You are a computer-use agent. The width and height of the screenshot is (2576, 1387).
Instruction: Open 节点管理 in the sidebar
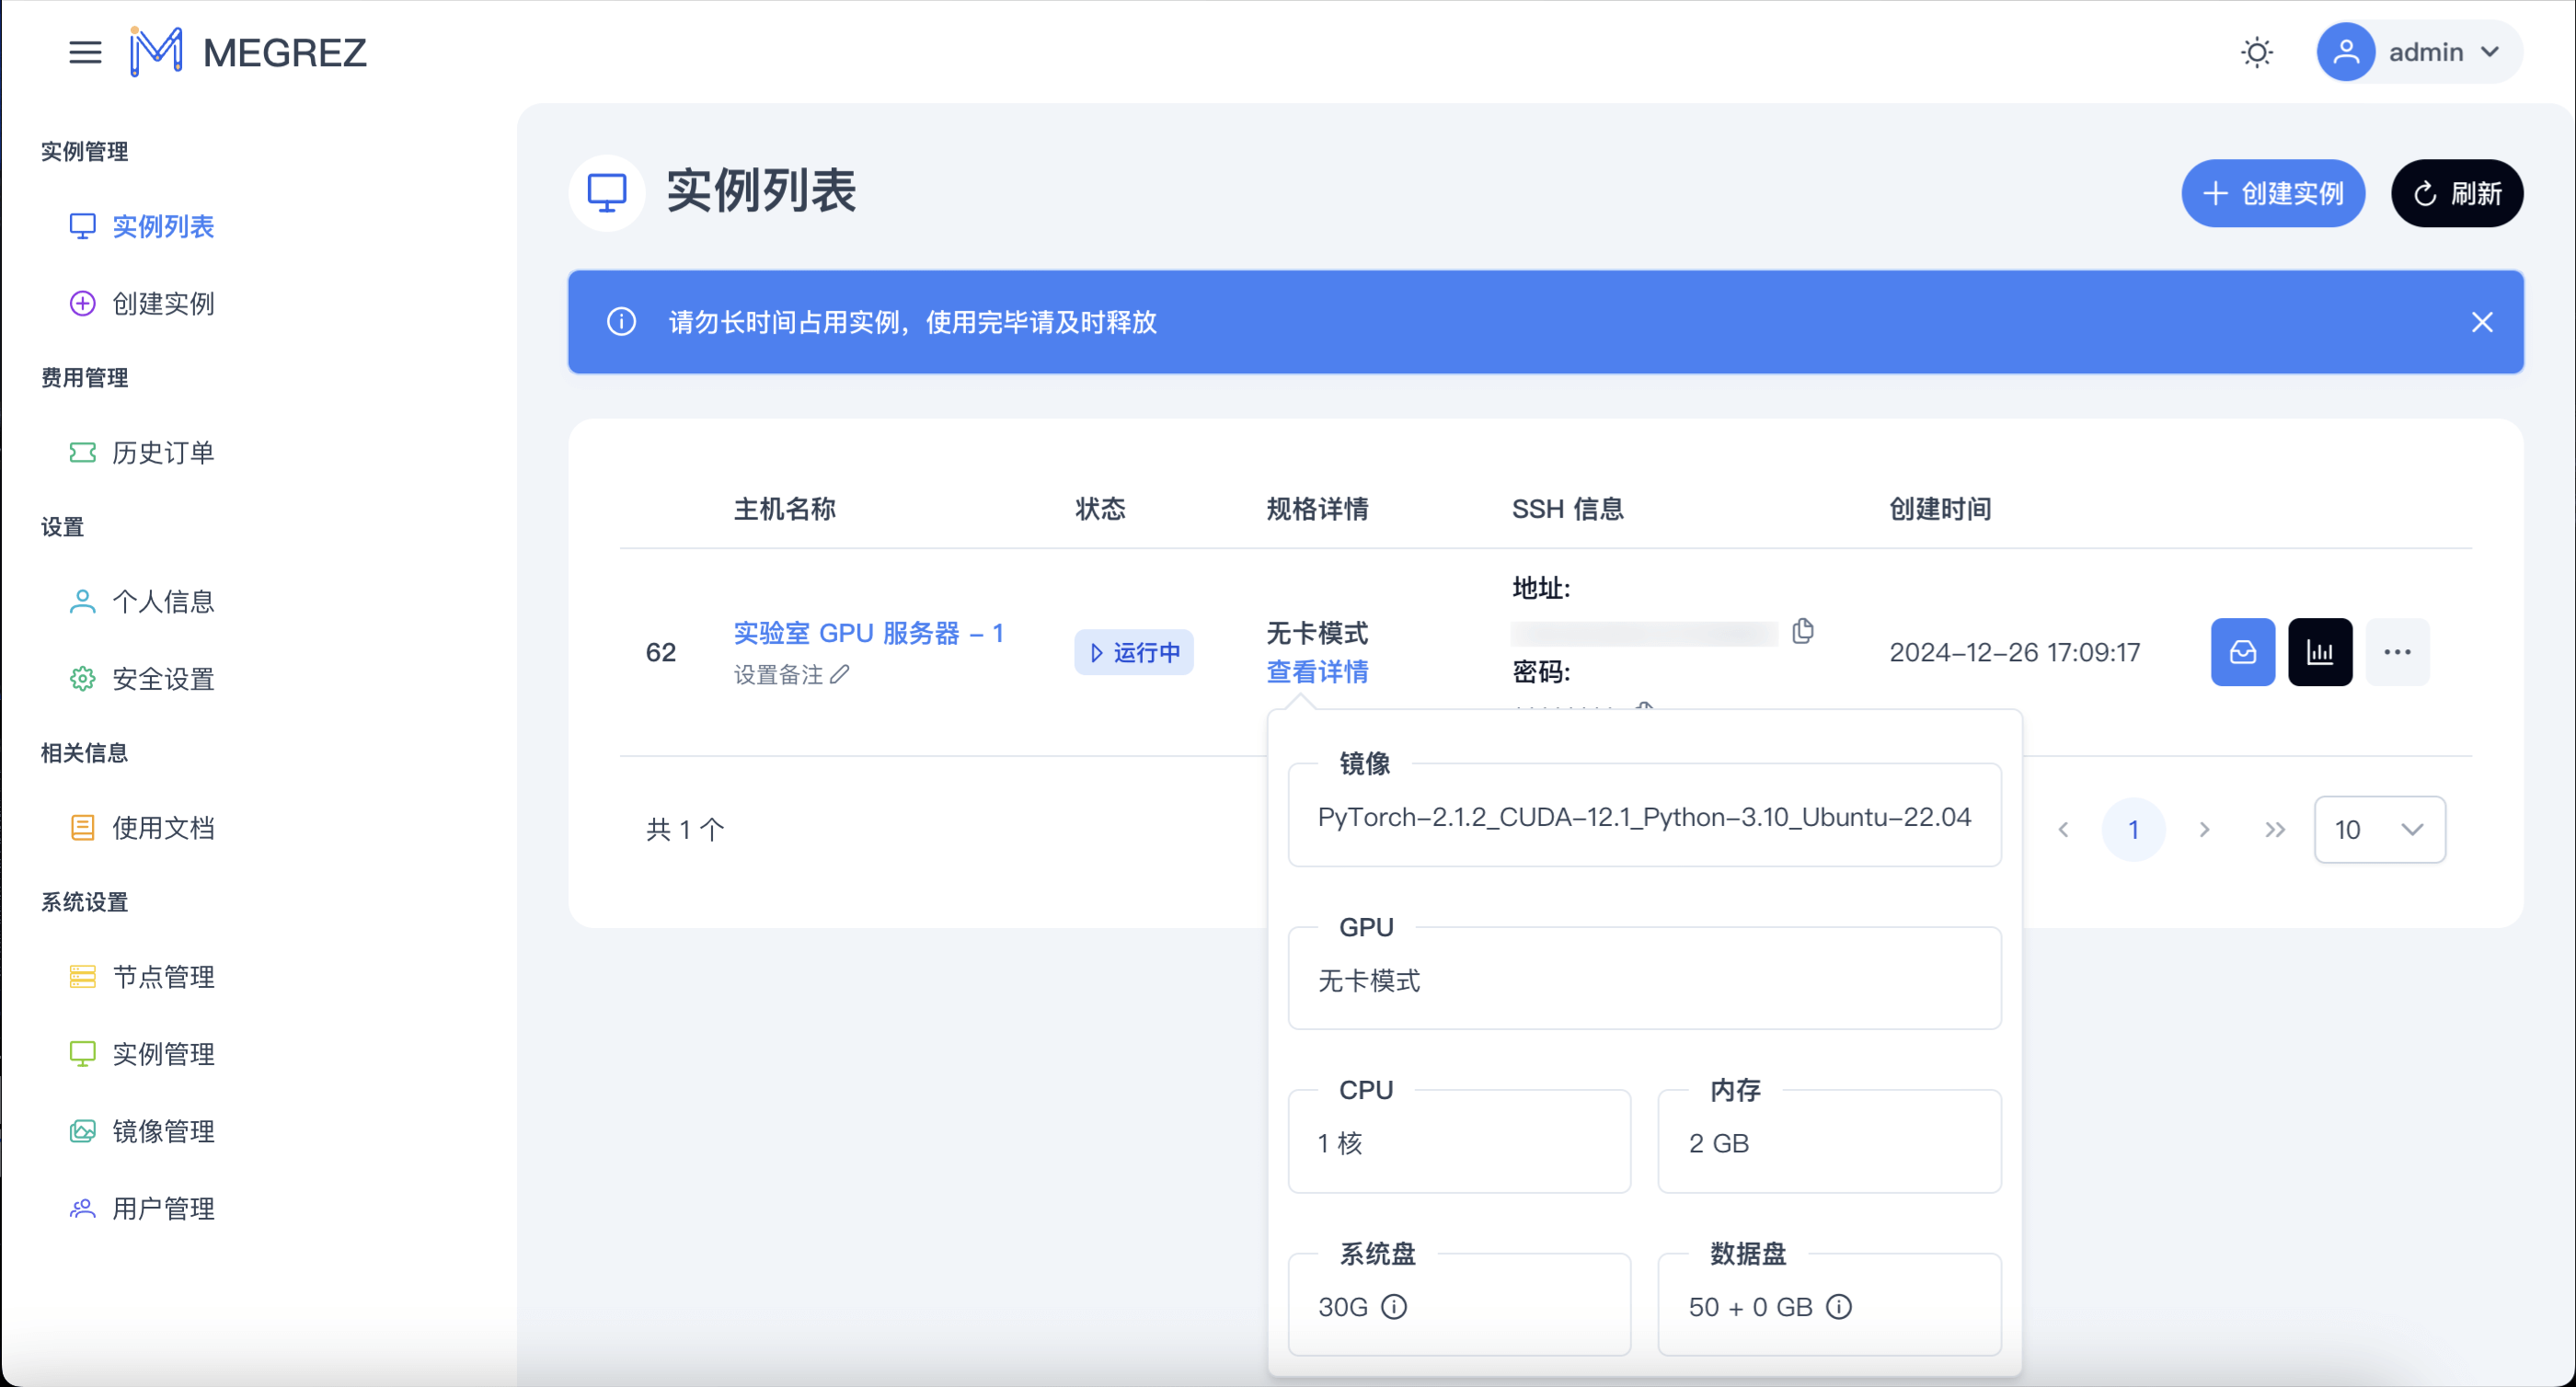163,976
